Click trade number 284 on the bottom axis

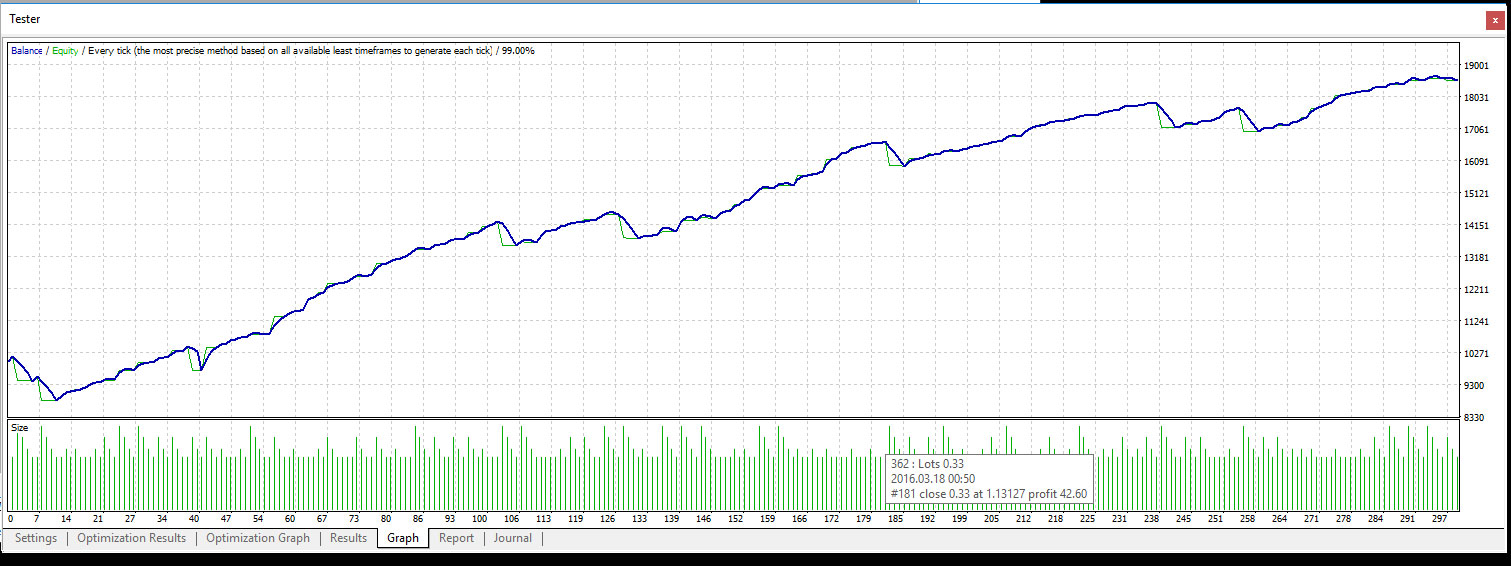tap(1375, 519)
